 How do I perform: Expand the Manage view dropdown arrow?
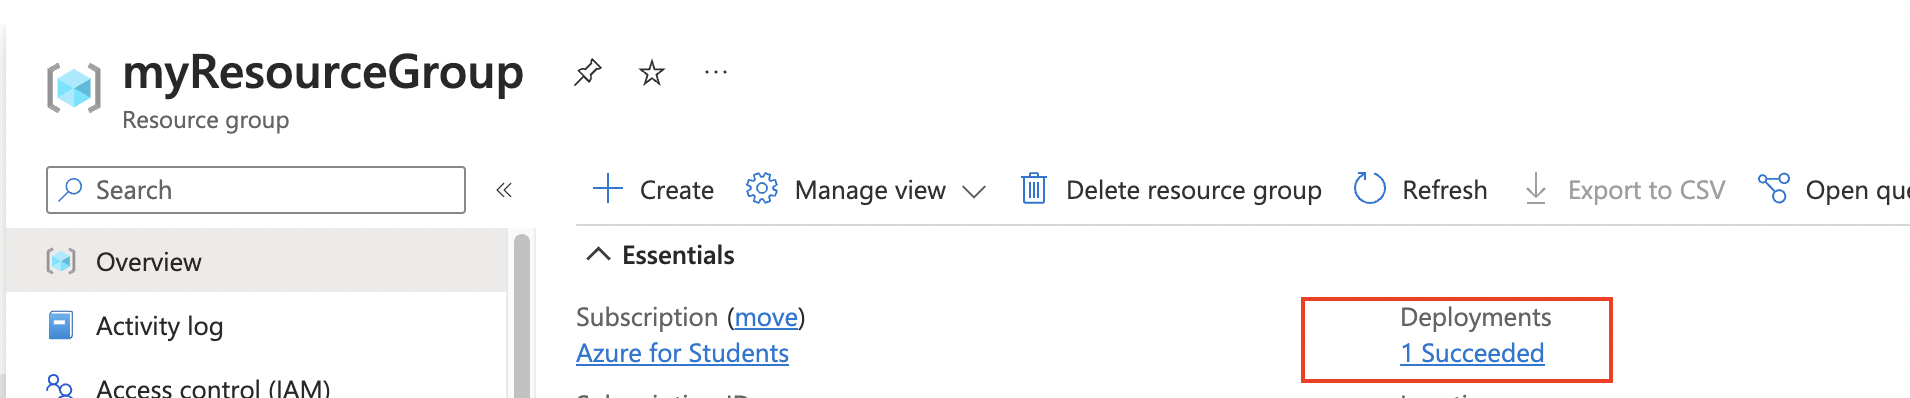point(974,191)
